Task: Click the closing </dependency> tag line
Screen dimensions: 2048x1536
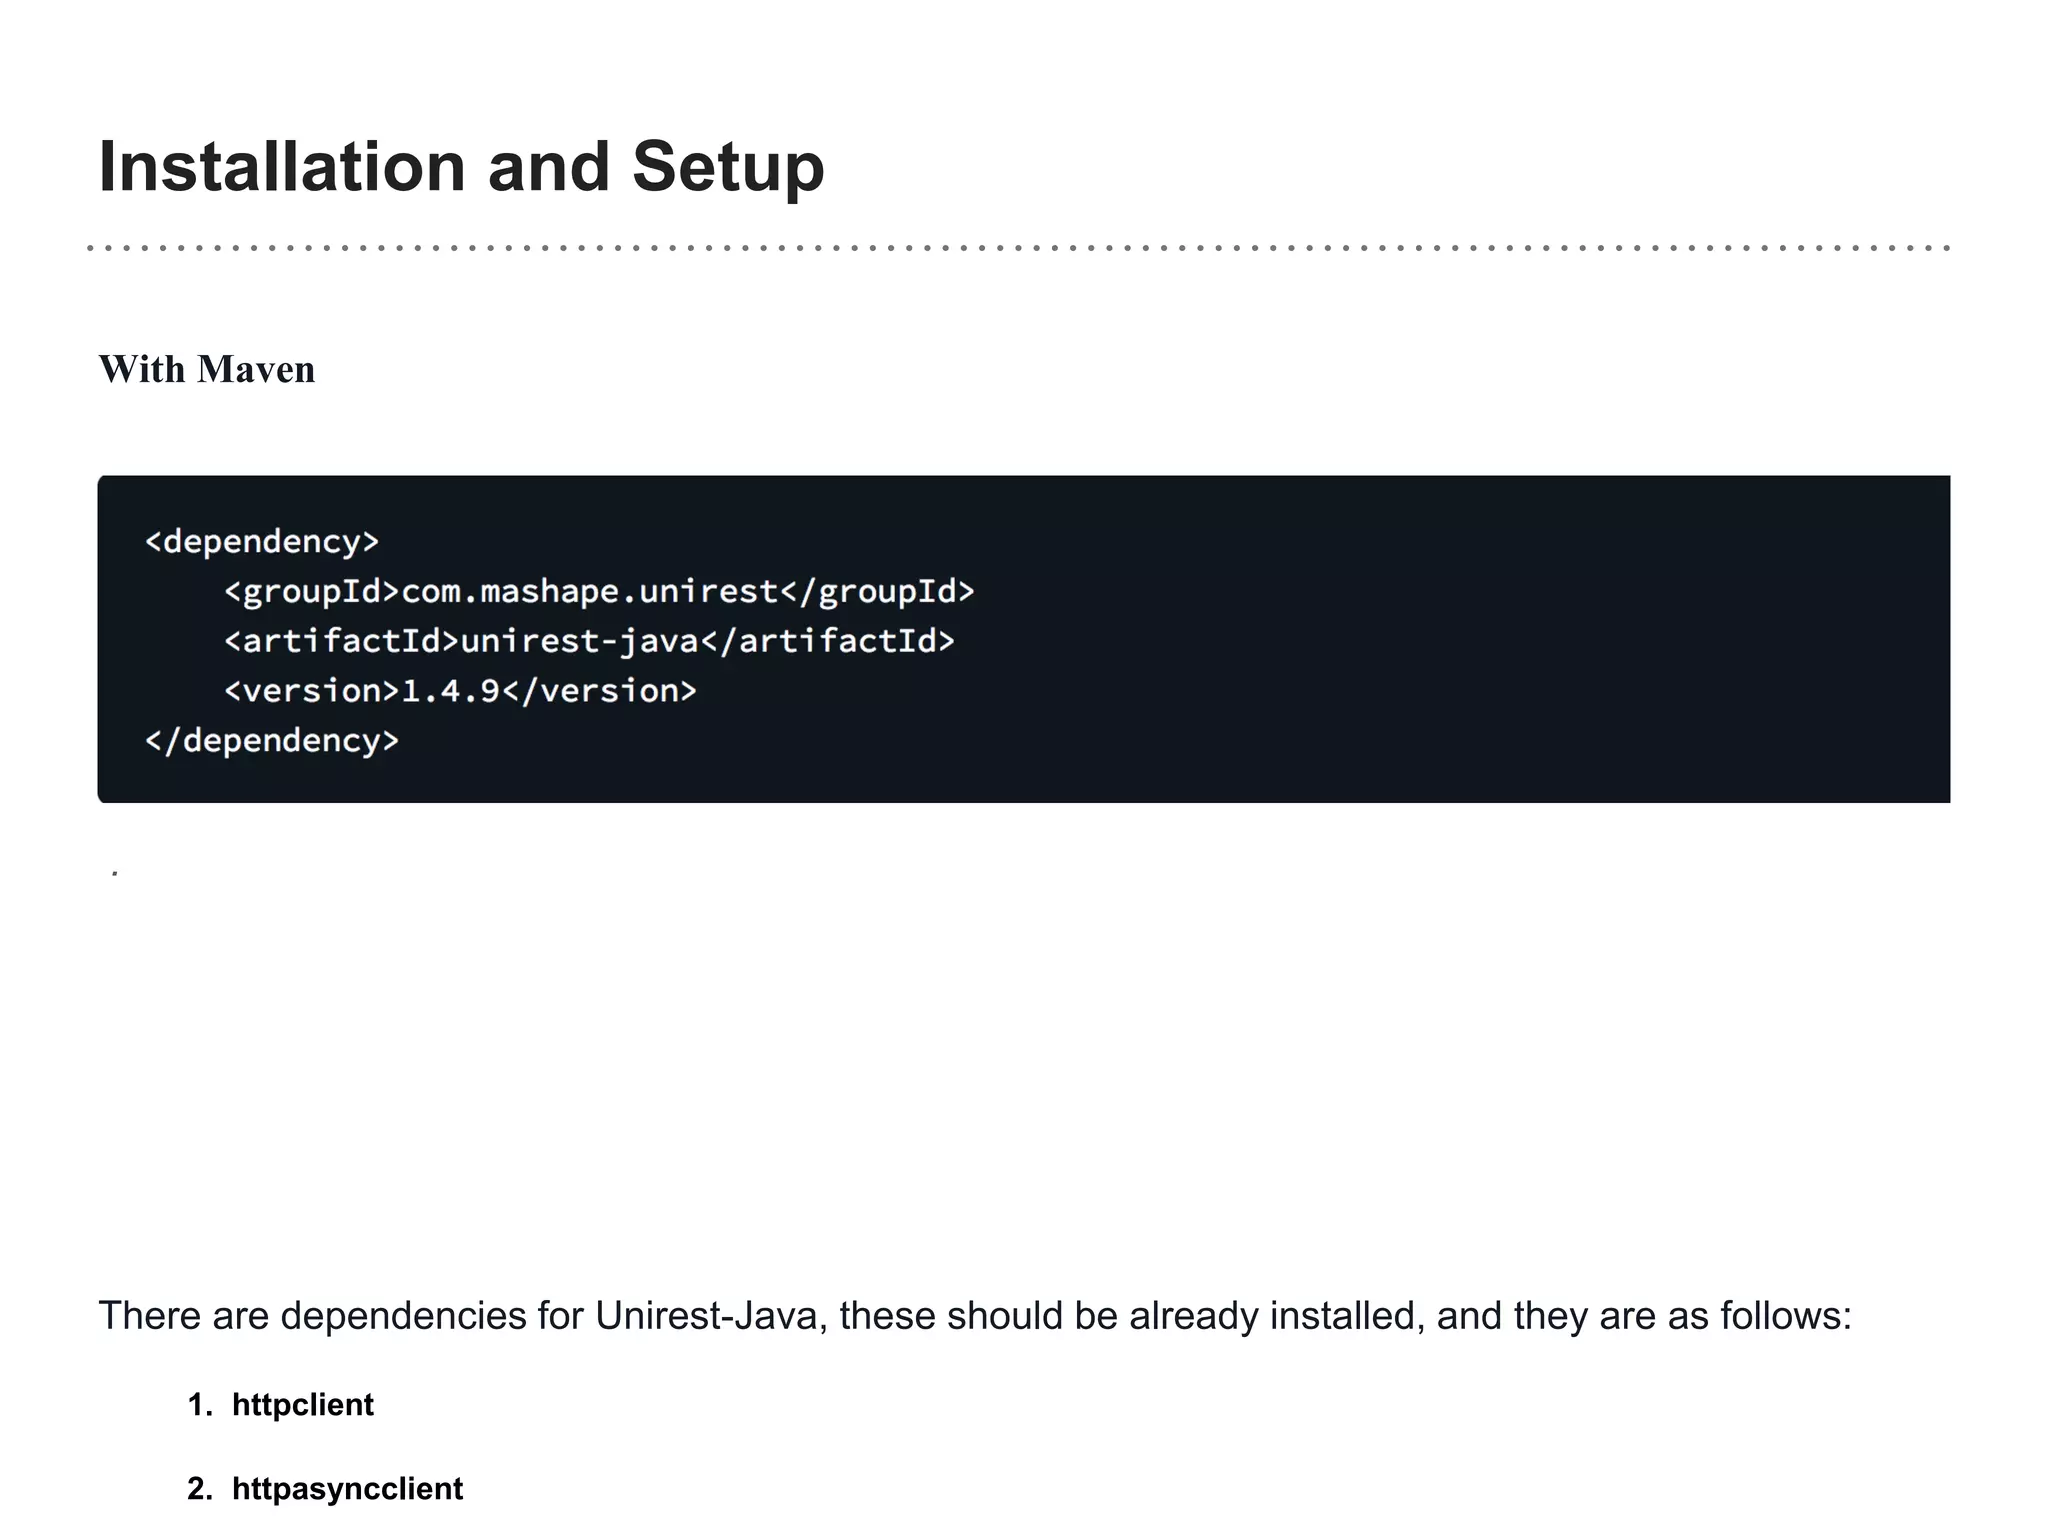Action: 272,741
